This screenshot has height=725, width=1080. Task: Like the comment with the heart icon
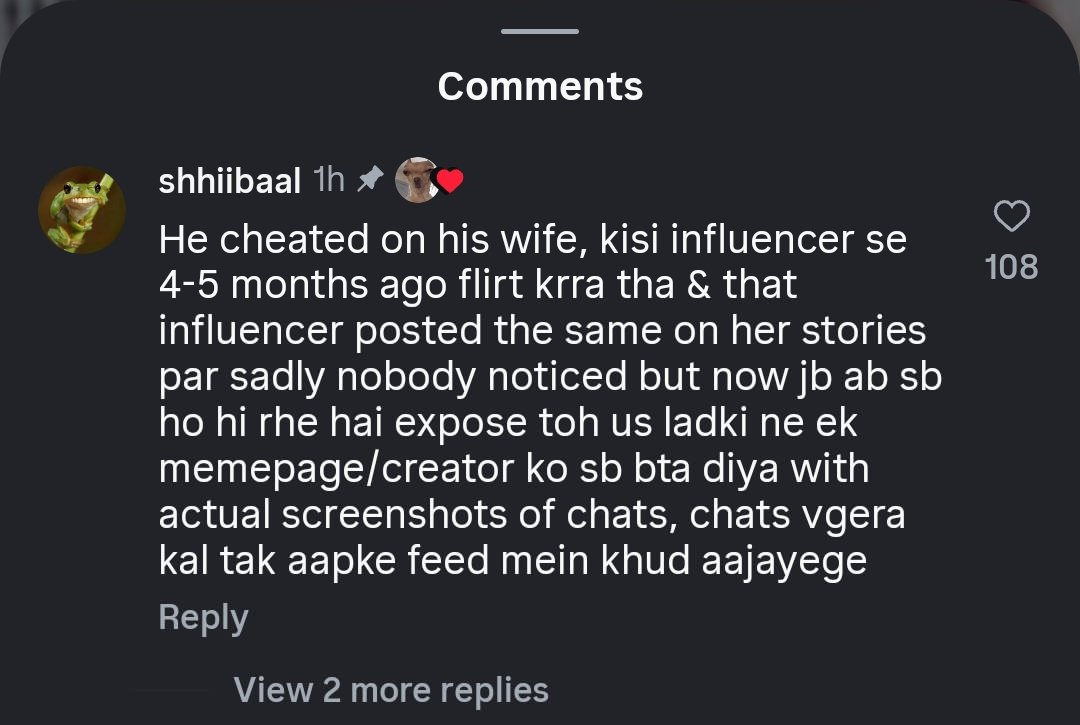pyautogui.click(x=1012, y=216)
